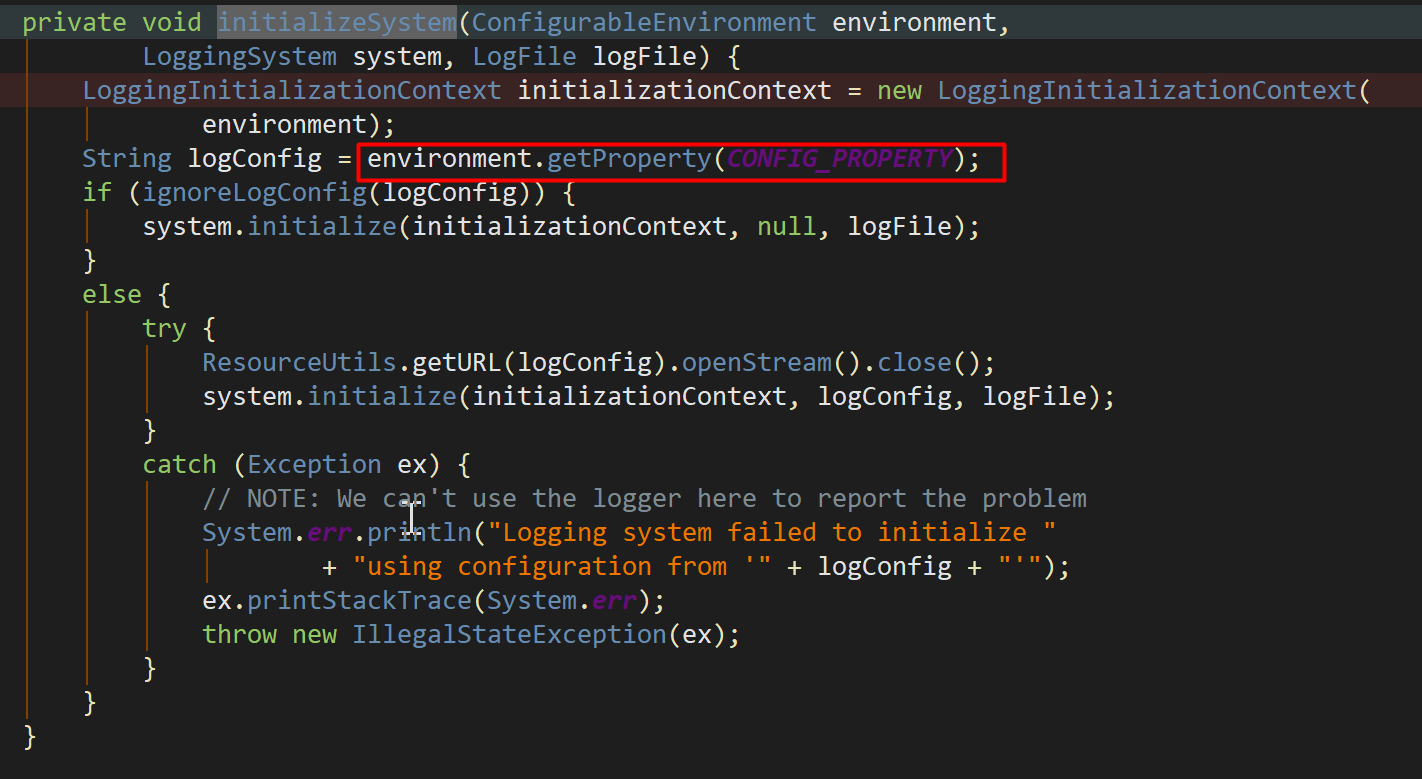Select the logFile parameter

(644, 56)
